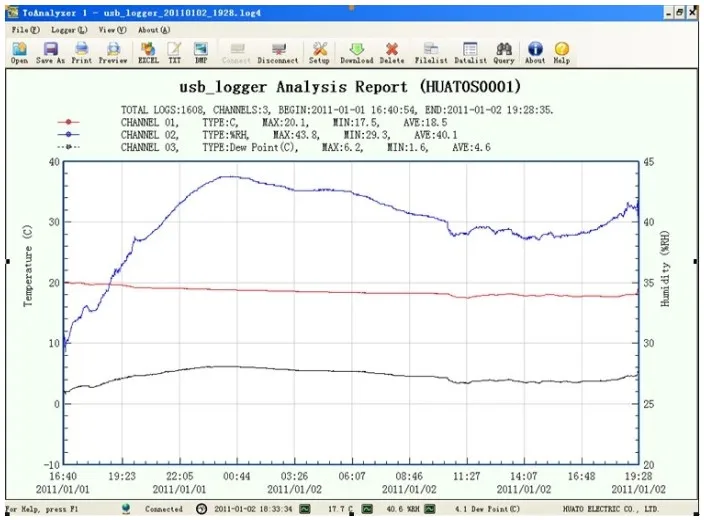704x520 pixels.
Task: Open the Filelist view
Action: coord(431,50)
